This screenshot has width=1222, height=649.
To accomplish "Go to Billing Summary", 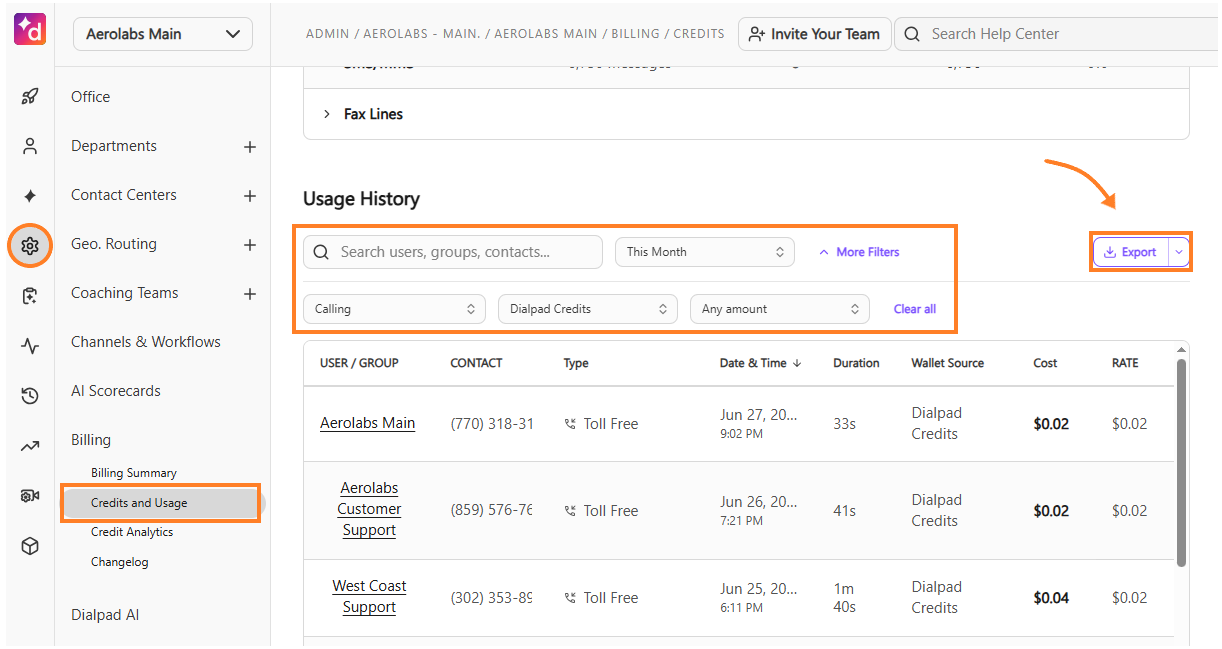I will click(134, 473).
